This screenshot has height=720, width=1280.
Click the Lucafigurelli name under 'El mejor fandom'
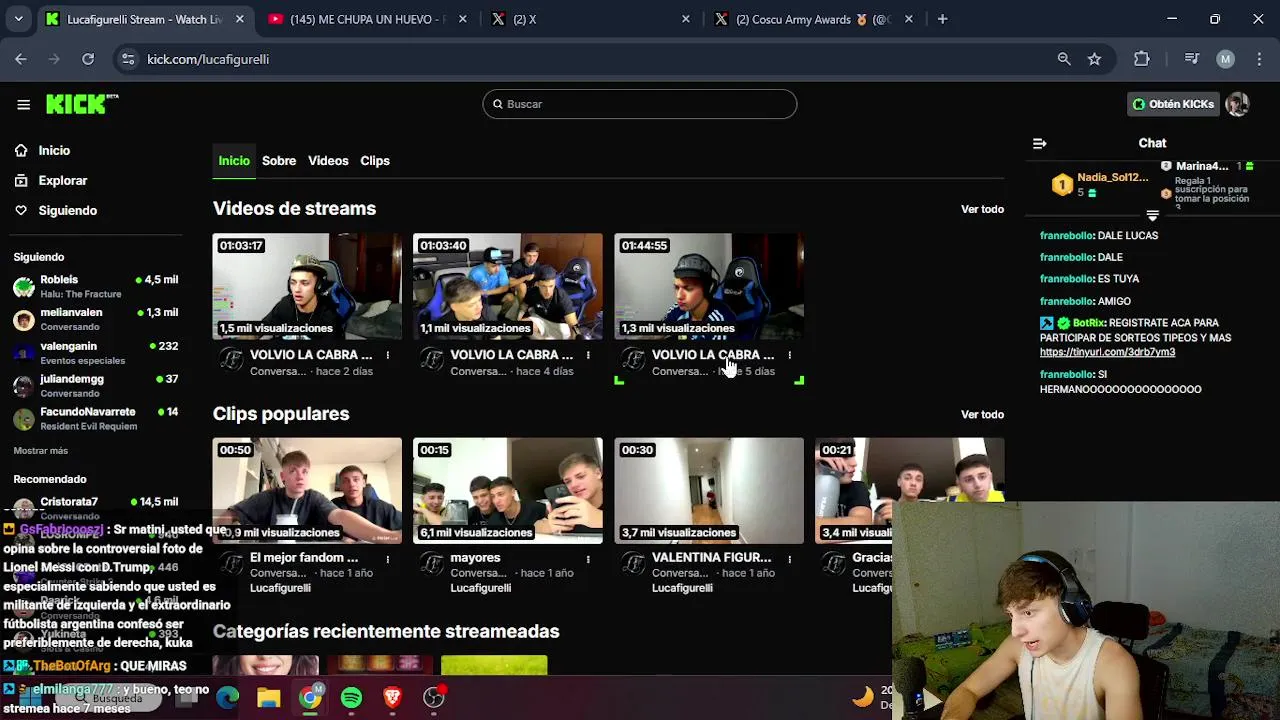click(x=280, y=588)
